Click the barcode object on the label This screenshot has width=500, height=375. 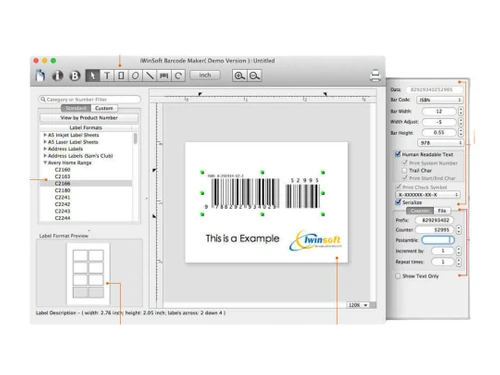point(262,193)
